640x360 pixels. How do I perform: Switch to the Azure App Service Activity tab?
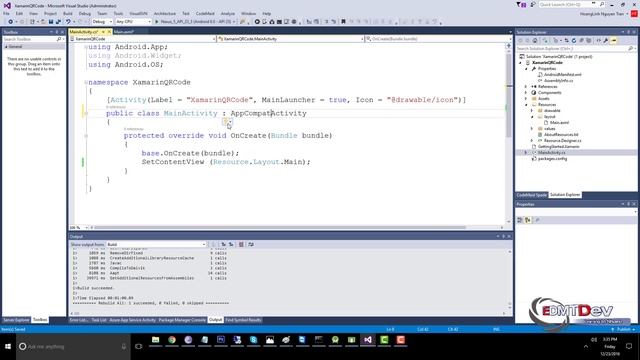133,320
